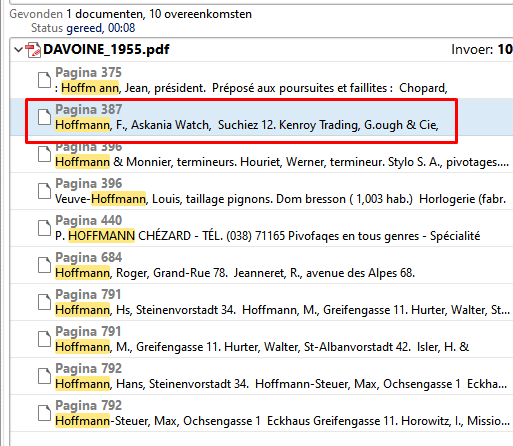Collapse the DAVOINE_1955.pdf results chevron
The image size is (513, 446).
pyautogui.click(x=18, y=50)
